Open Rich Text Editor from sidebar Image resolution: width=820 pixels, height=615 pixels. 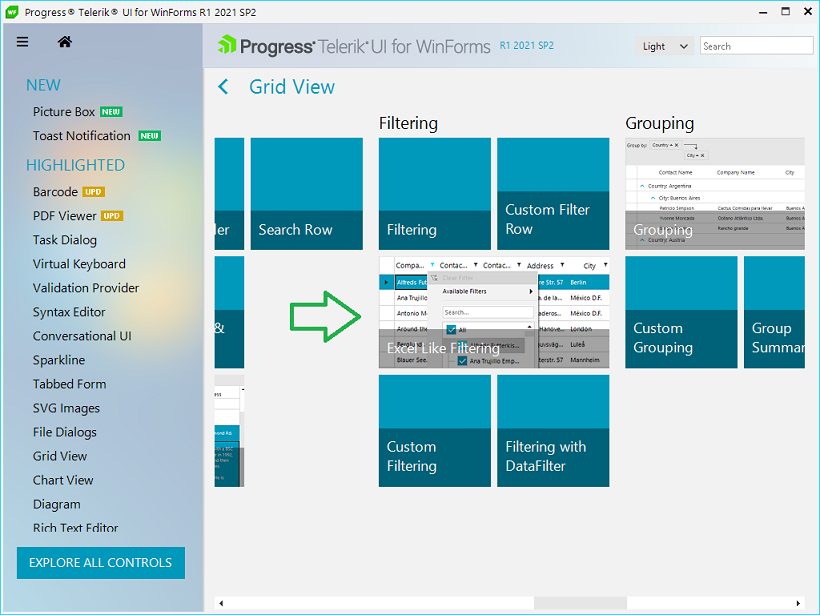[76, 528]
